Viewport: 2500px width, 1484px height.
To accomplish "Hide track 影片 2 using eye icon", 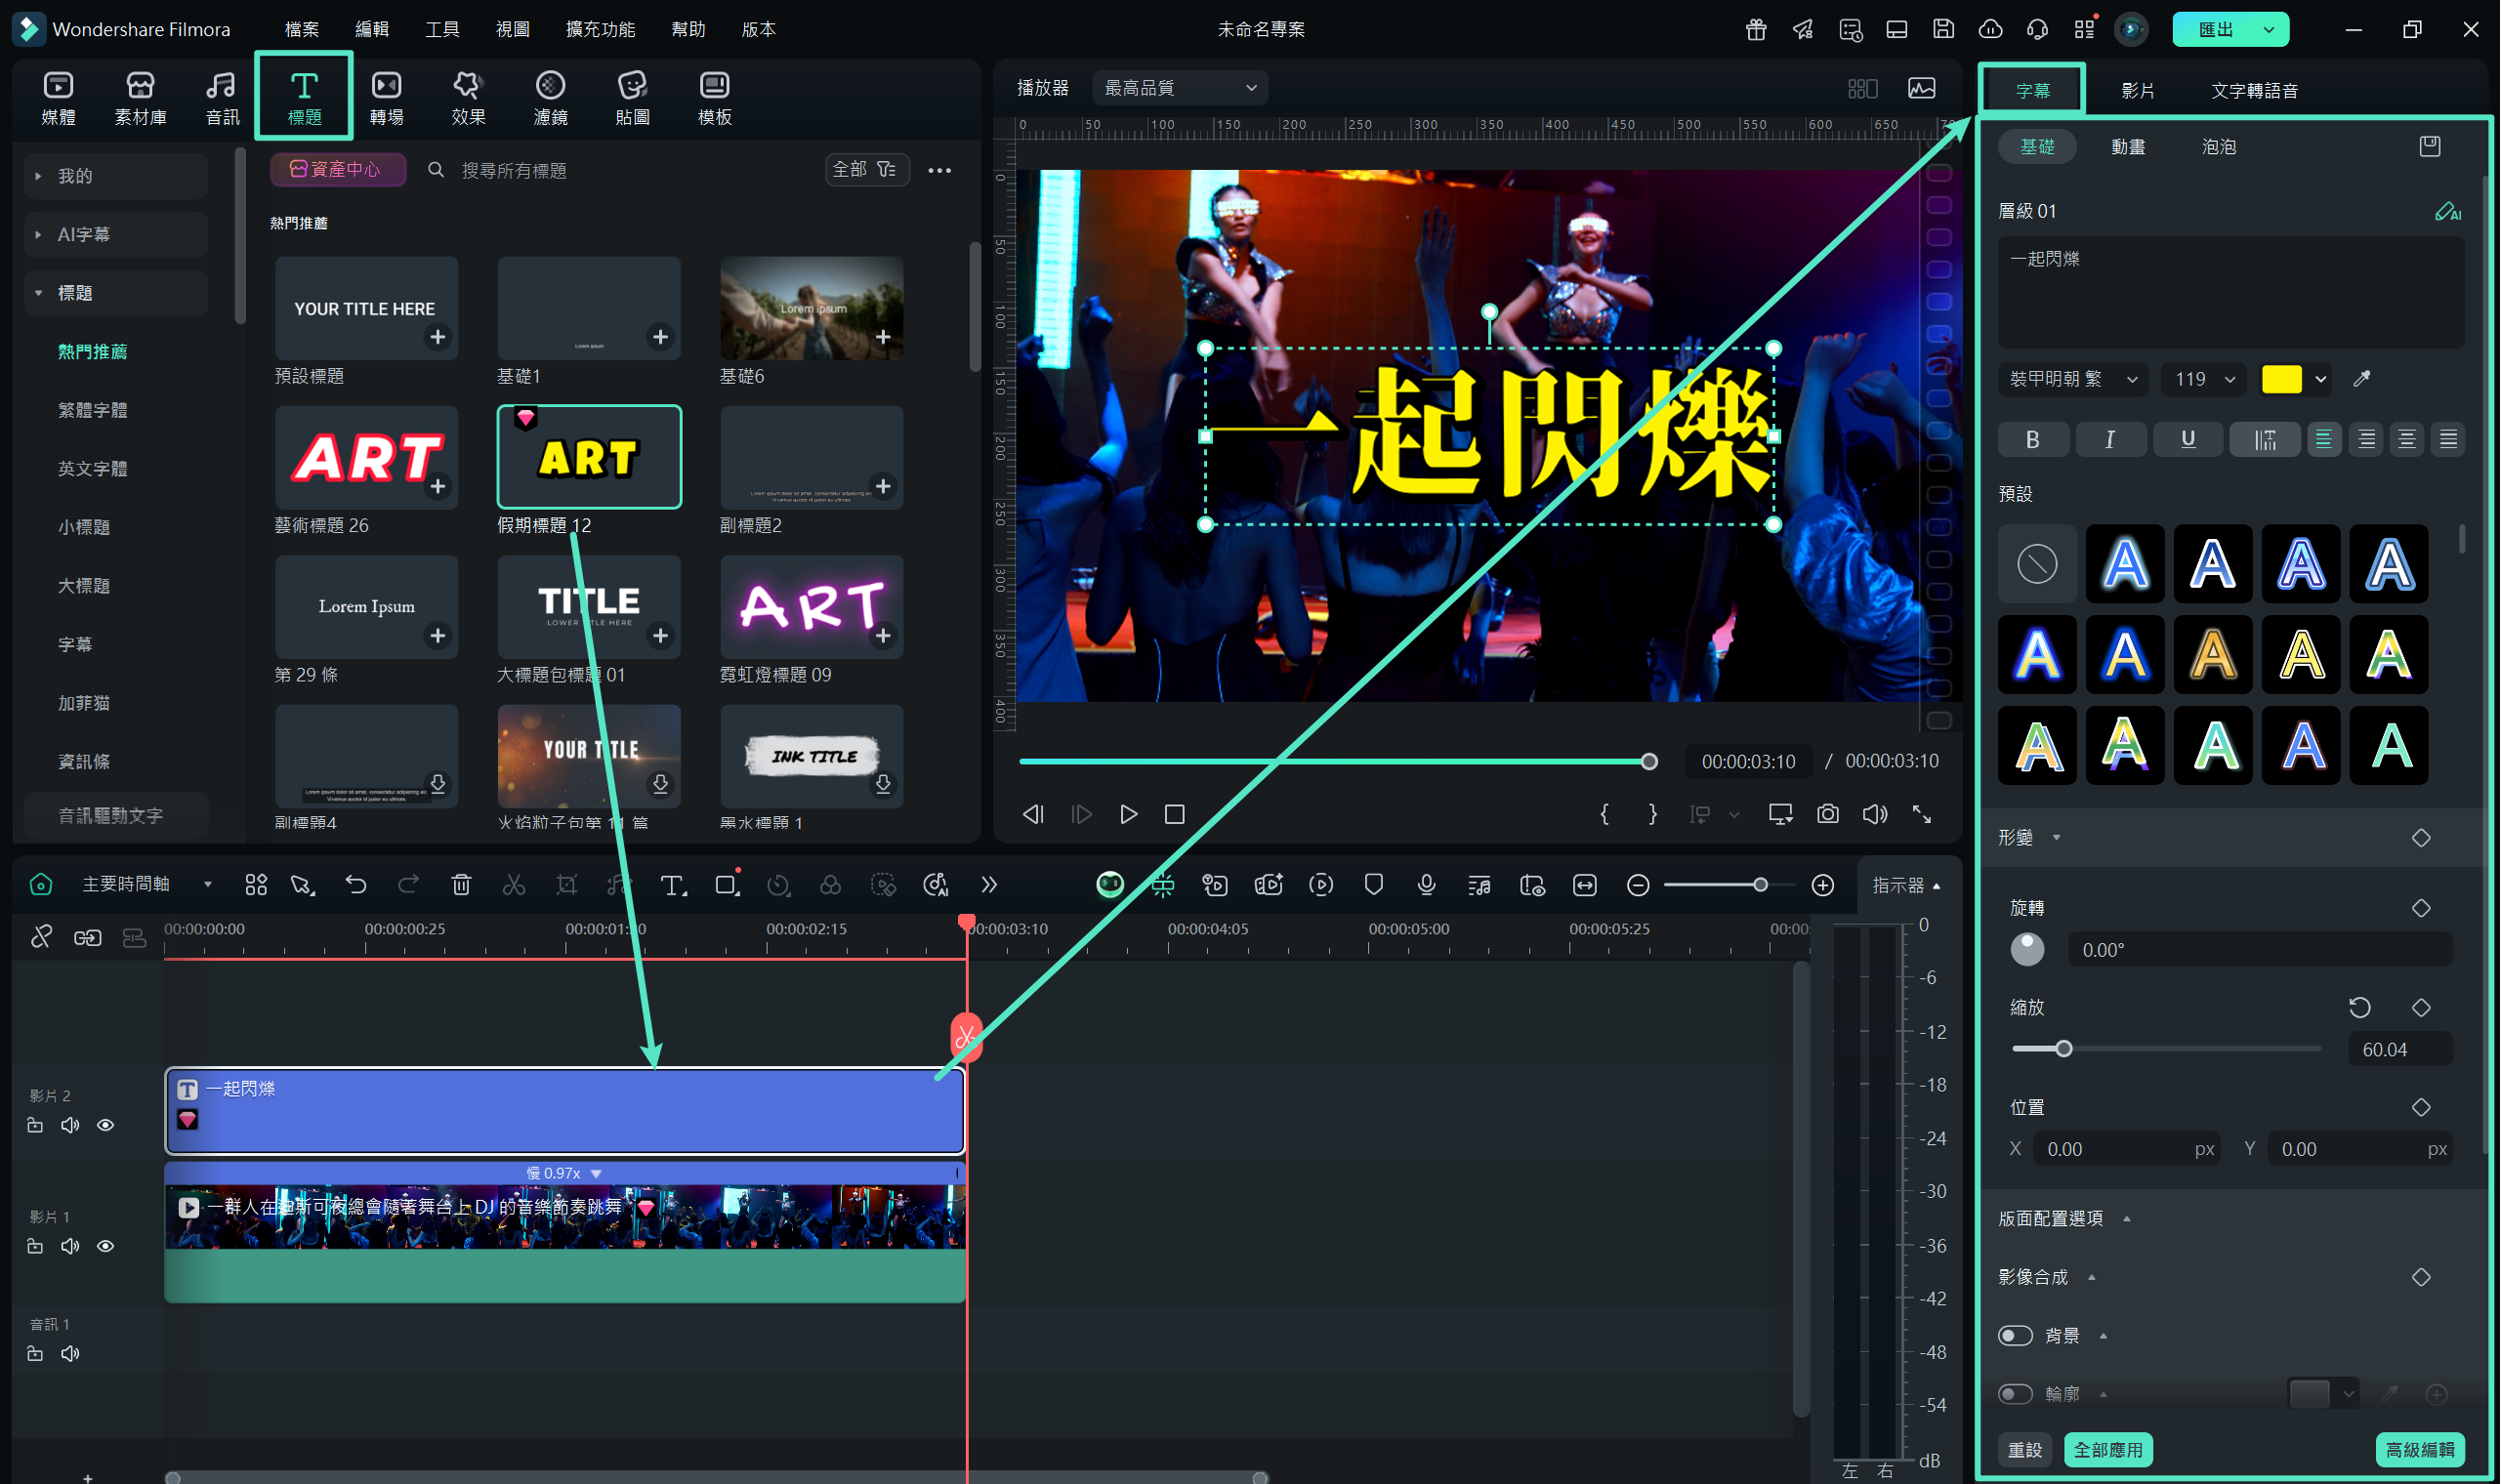I will point(105,1125).
